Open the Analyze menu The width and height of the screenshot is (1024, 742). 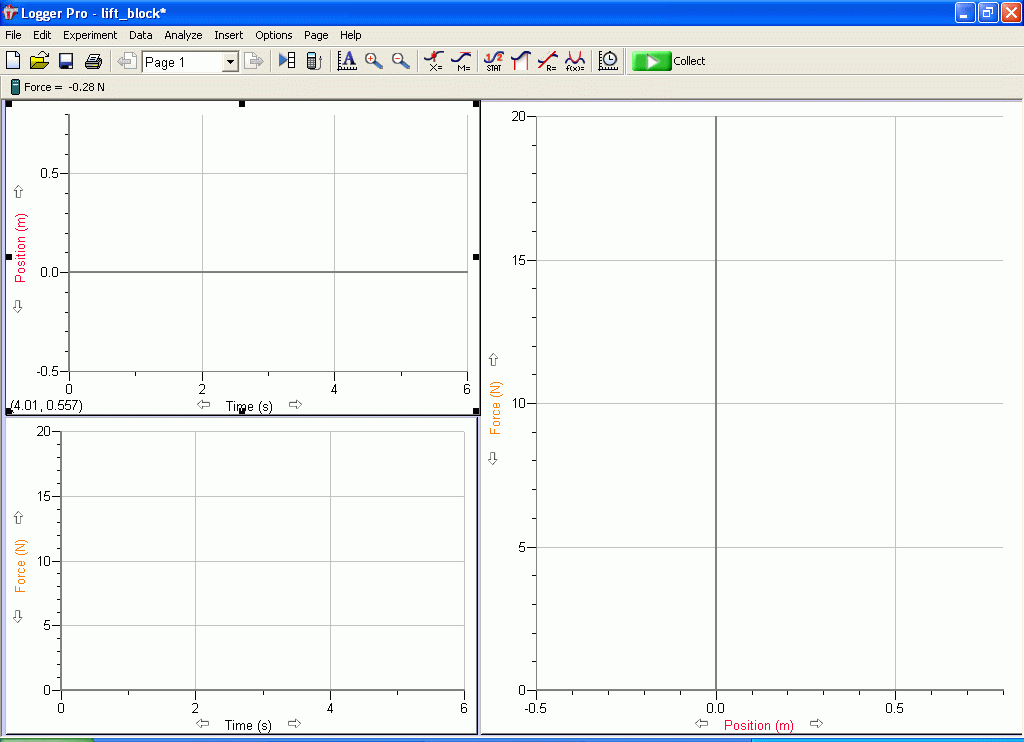coord(183,35)
